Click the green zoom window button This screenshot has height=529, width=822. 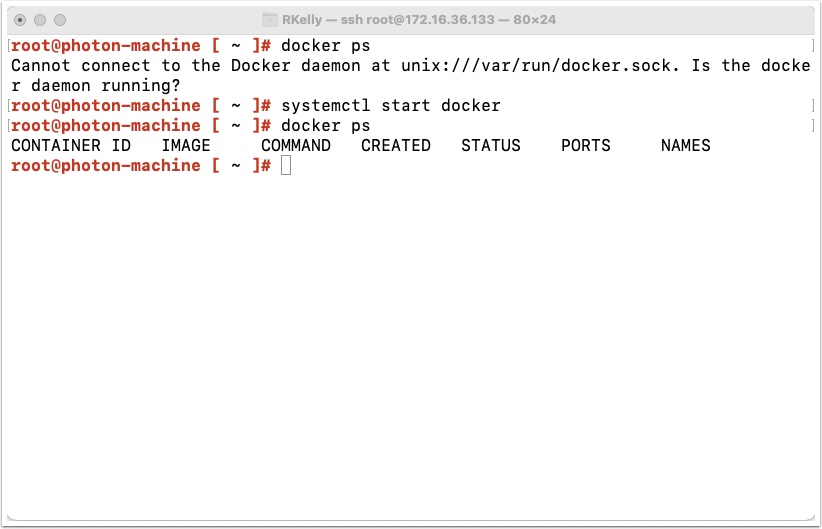(60, 20)
